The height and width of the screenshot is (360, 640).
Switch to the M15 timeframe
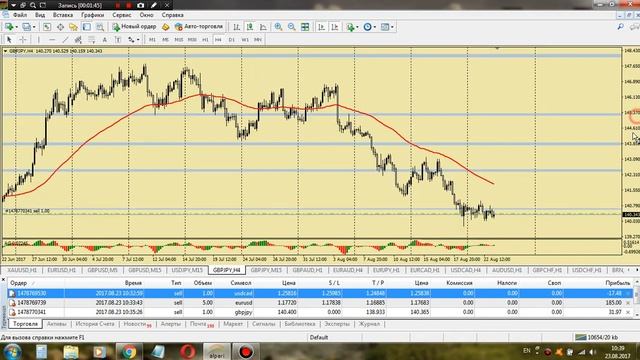(x=178, y=40)
